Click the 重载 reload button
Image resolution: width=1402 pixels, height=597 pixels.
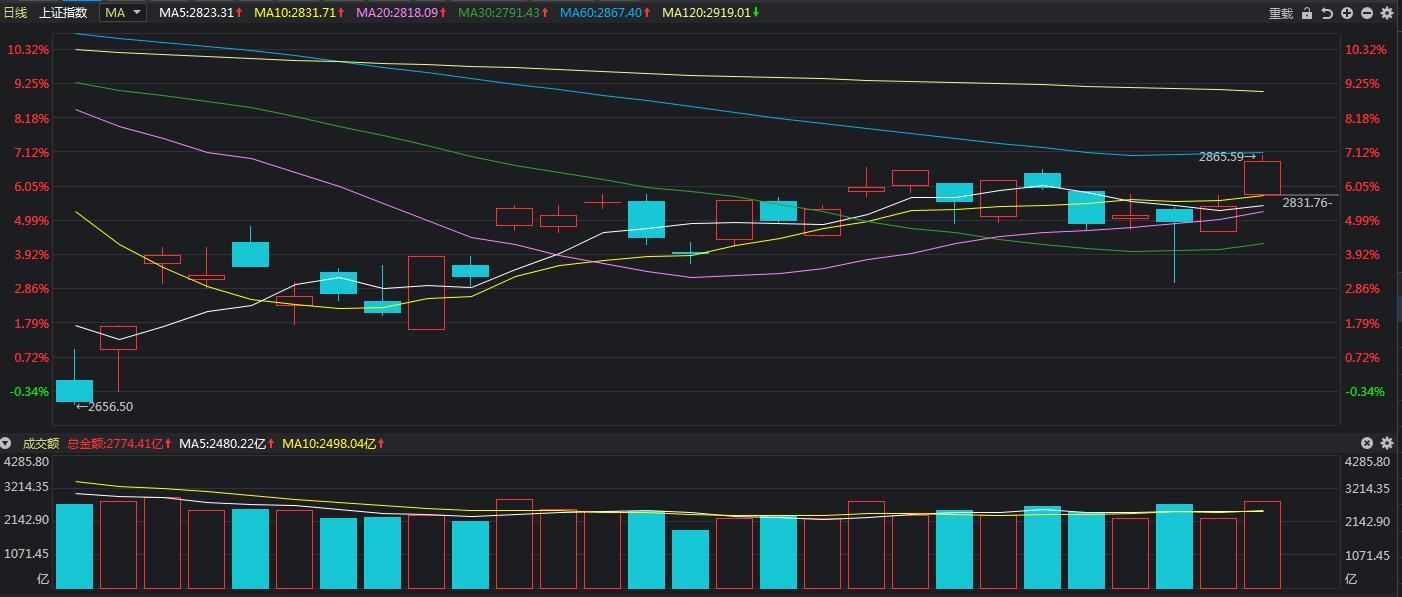(x=1281, y=13)
